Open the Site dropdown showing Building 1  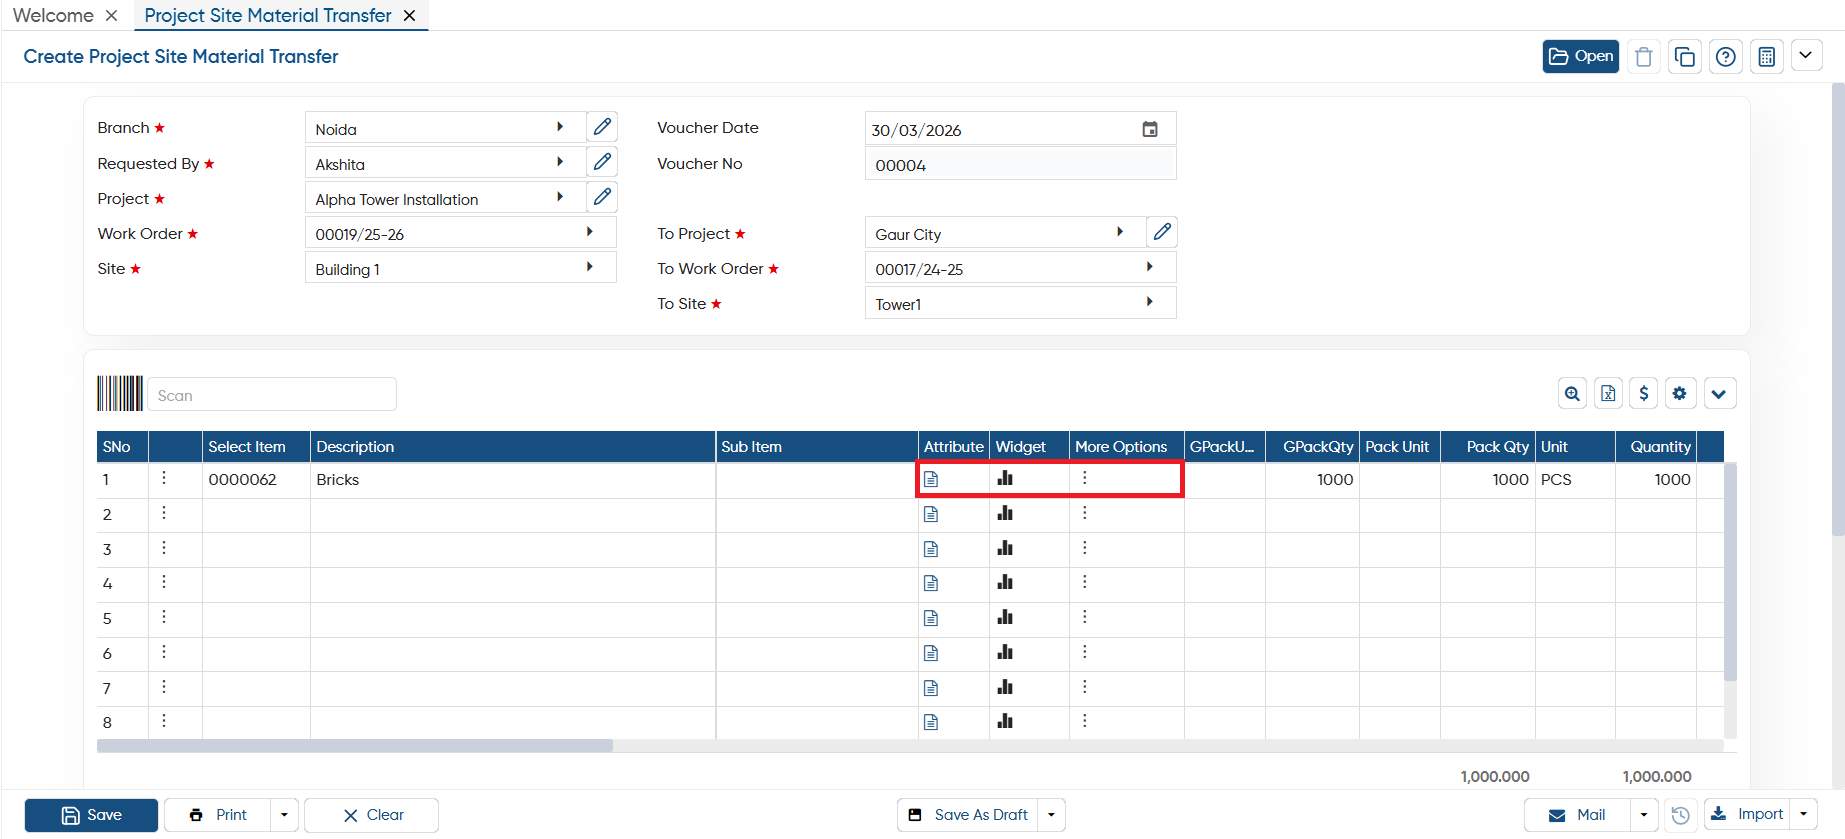590,267
